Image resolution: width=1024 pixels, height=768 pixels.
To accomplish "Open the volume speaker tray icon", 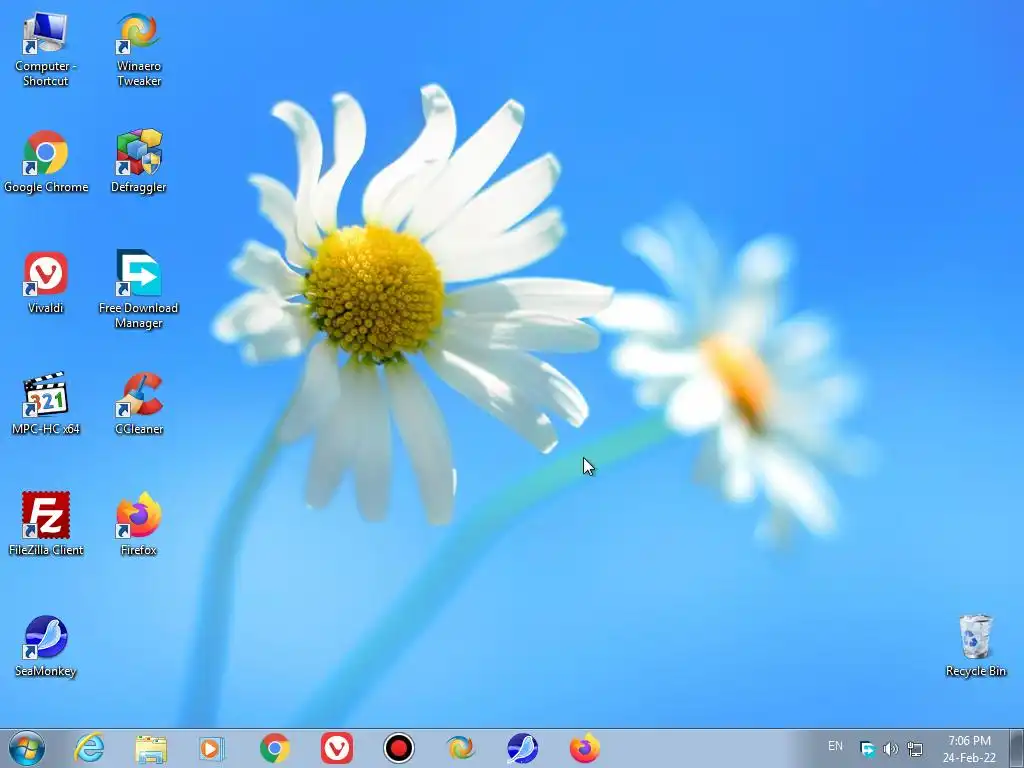I will pyautogui.click(x=890, y=749).
